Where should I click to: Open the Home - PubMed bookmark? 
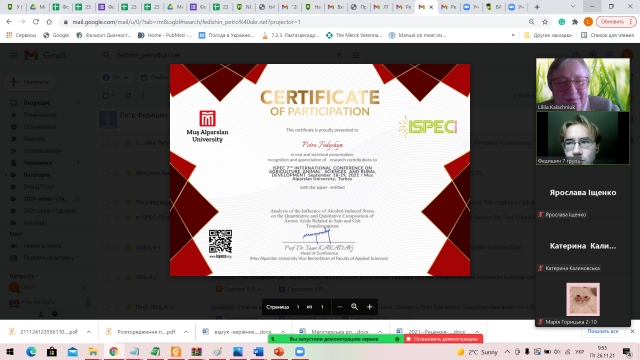coord(165,35)
